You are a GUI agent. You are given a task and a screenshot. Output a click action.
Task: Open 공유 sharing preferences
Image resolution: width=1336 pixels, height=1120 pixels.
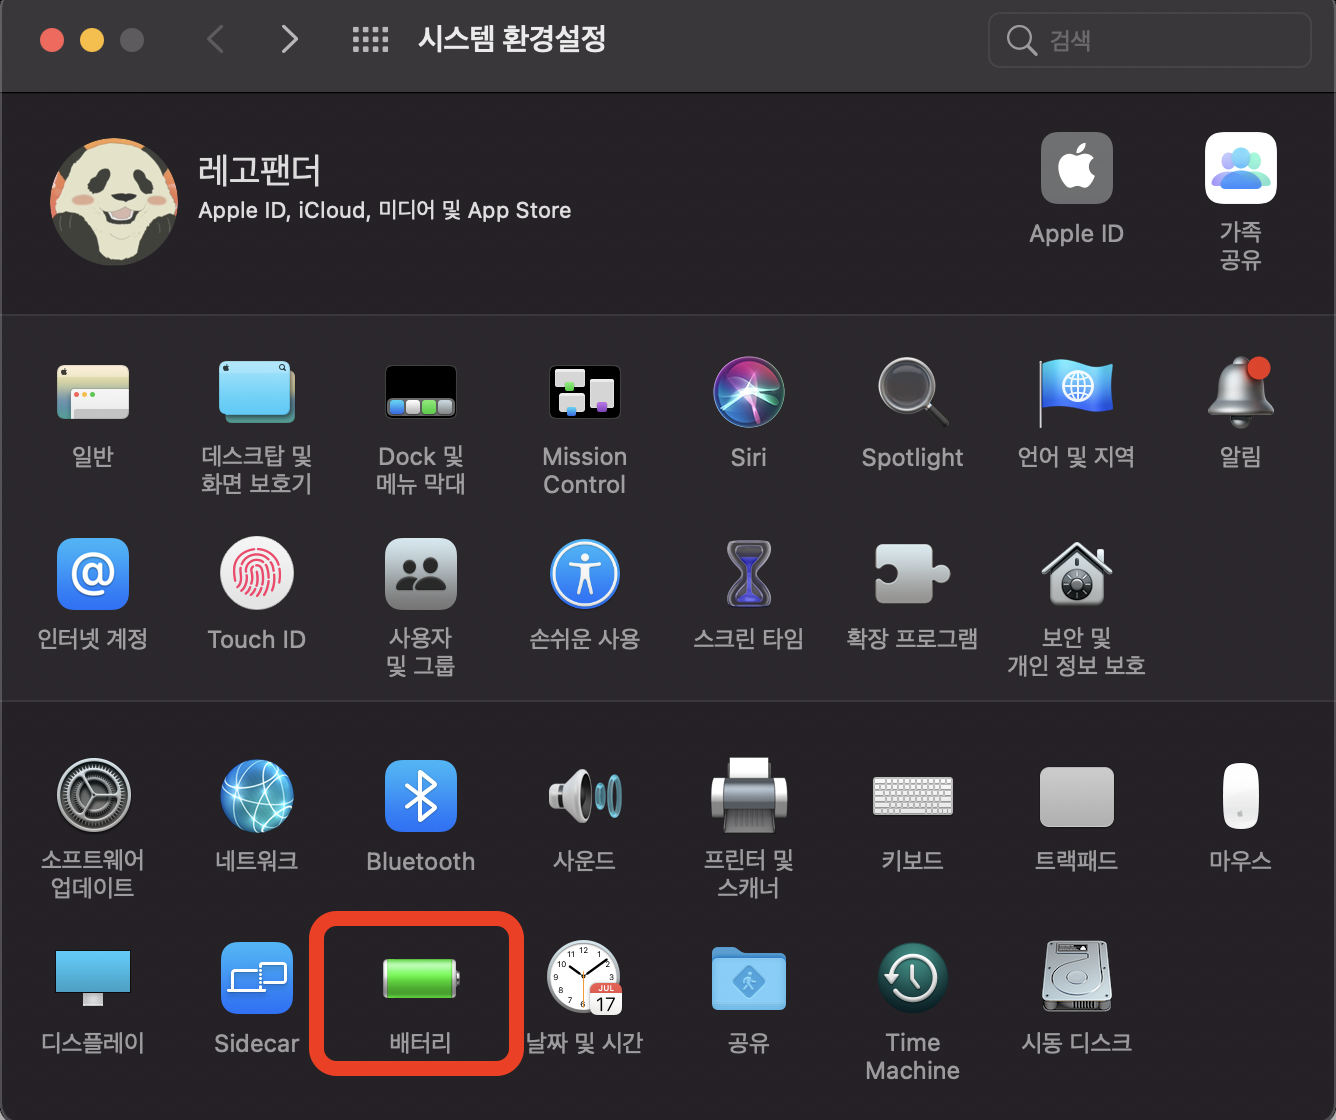749,978
